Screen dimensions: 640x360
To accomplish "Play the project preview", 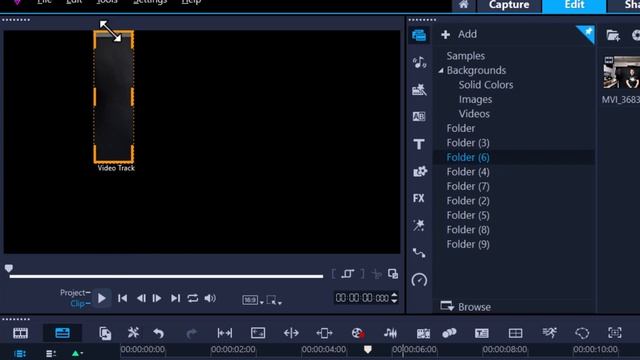I will [102, 298].
